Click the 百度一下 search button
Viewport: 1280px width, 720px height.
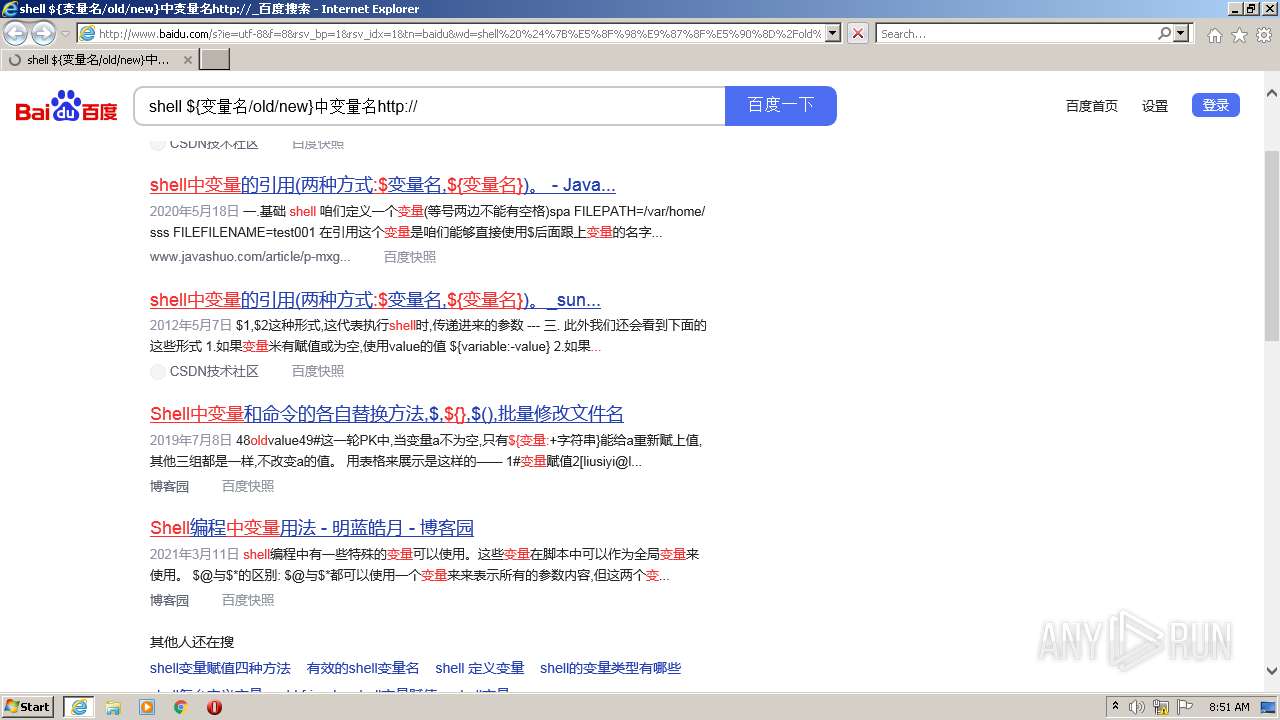781,106
